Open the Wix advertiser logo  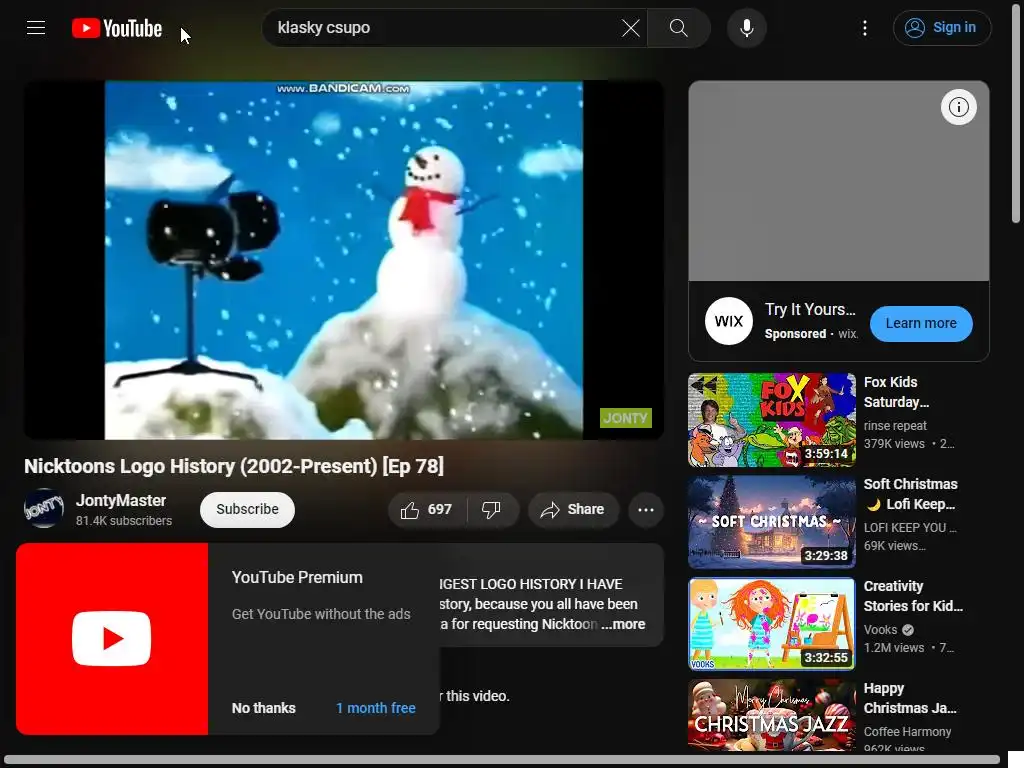(729, 321)
